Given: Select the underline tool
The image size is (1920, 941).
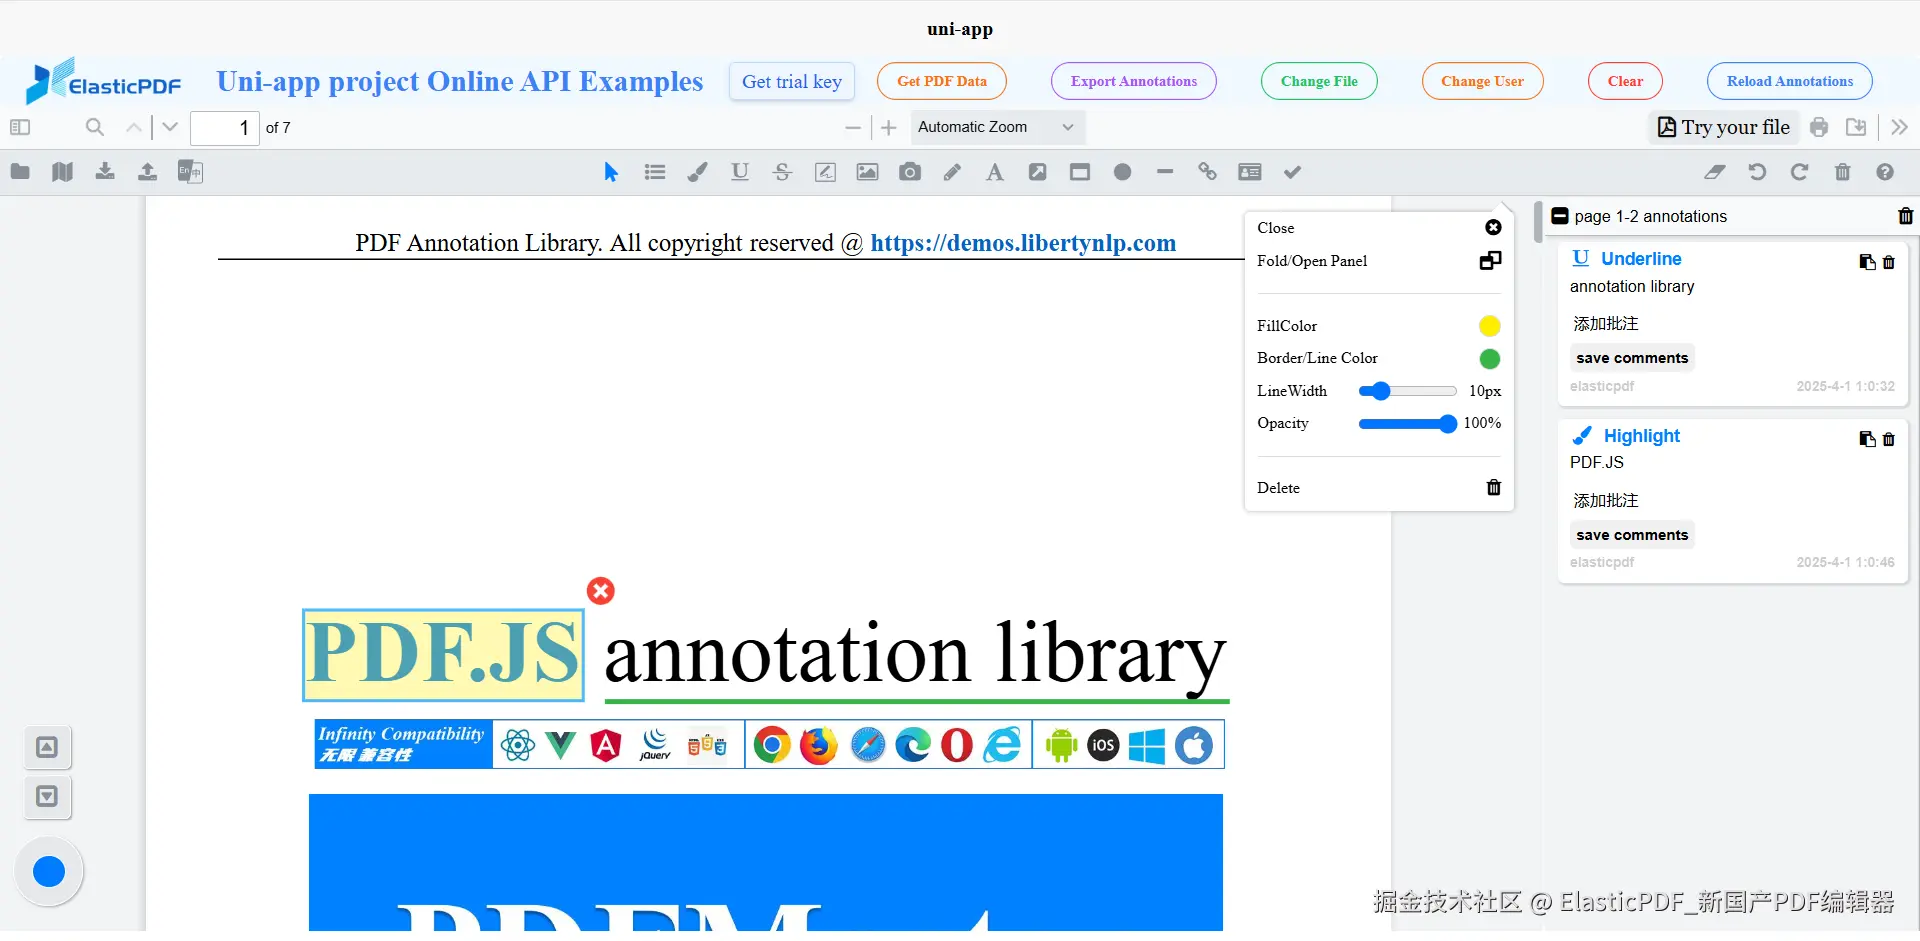Looking at the screenshot, I should pos(740,172).
